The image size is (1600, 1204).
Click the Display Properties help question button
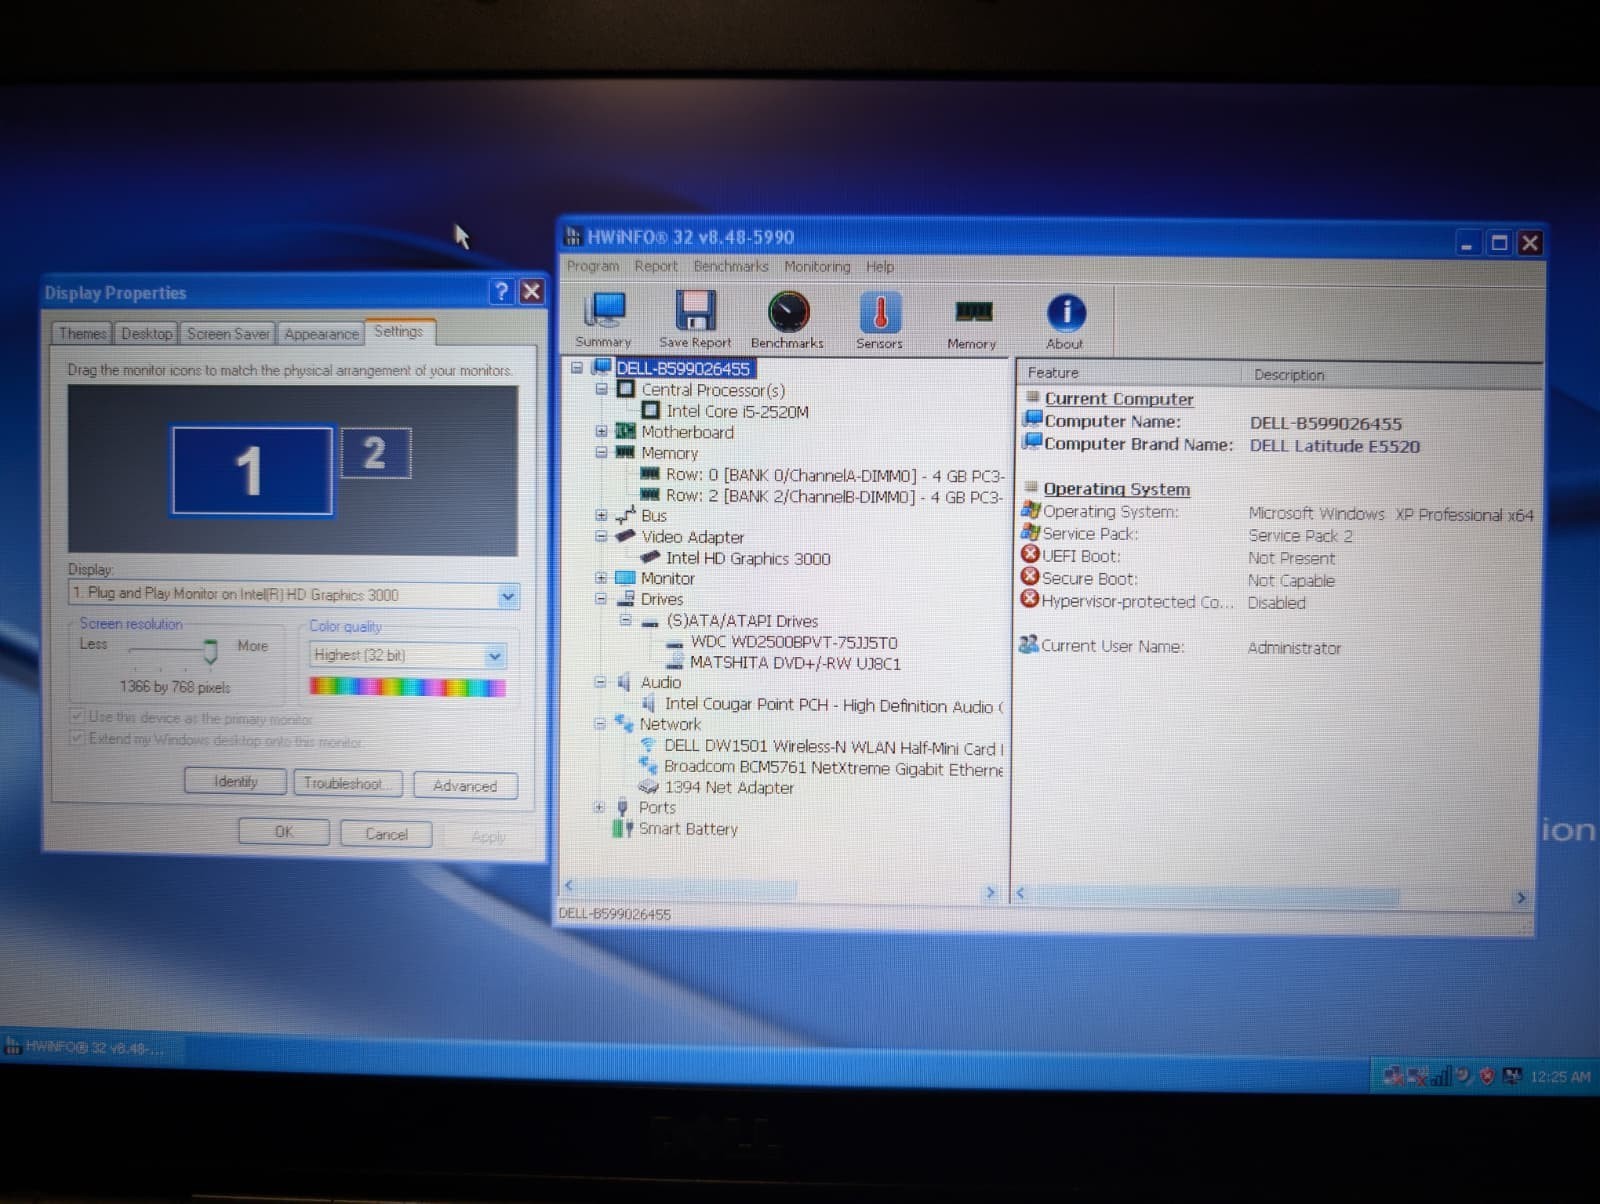[501, 291]
